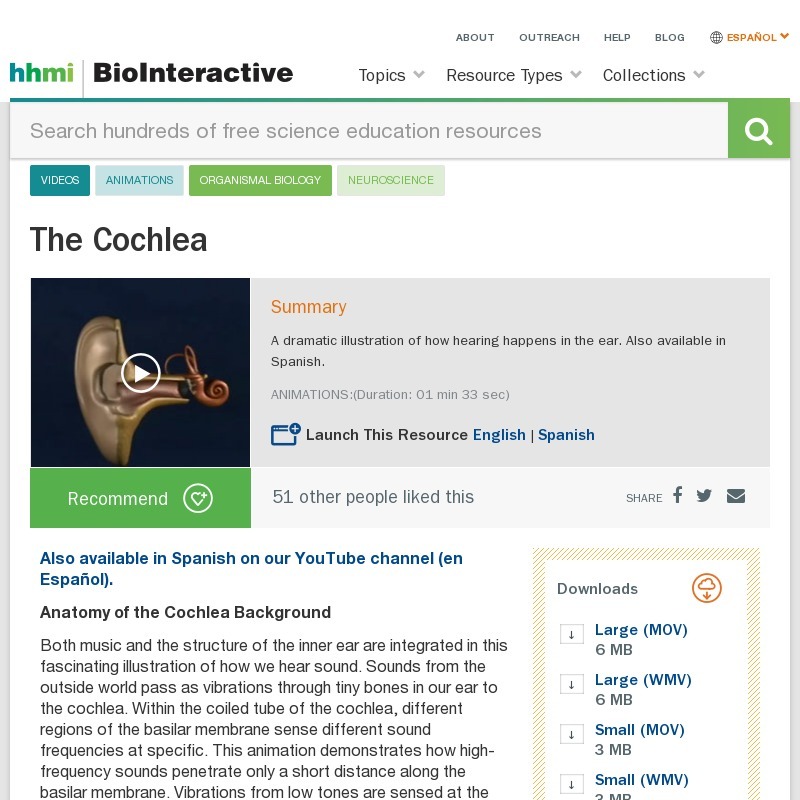This screenshot has width=800, height=800.
Task: Launch the resource in Spanish
Action: pyautogui.click(x=566, y=435)
